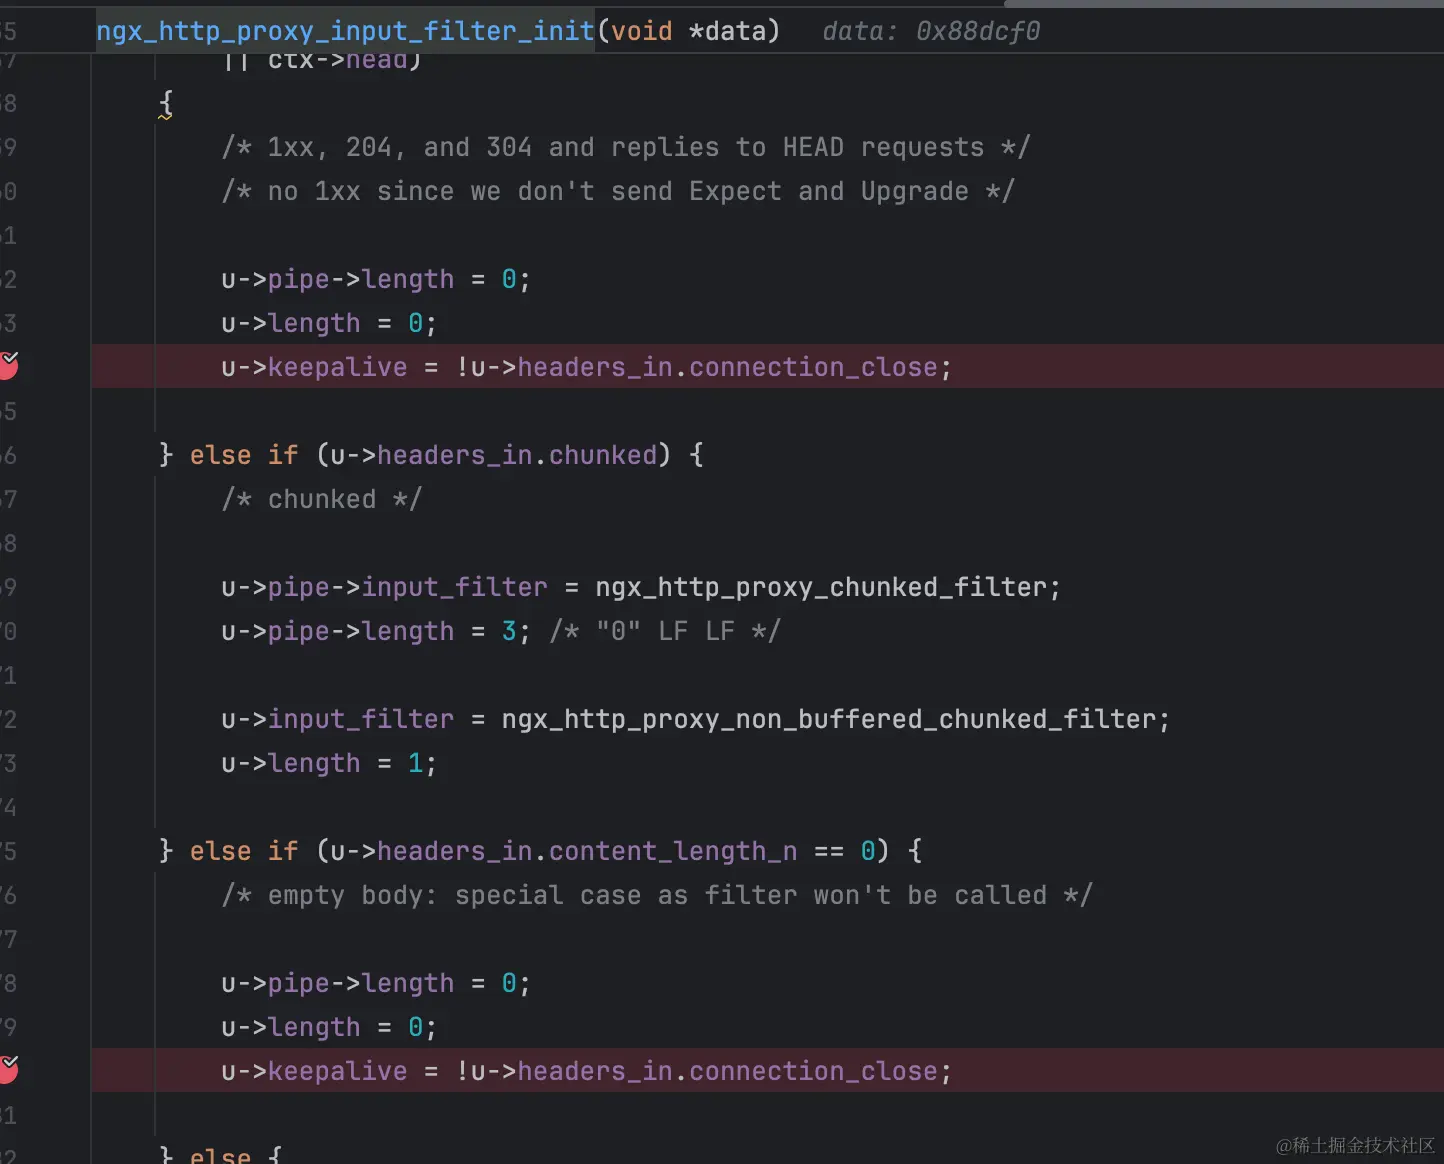Image resolution: width=1444 pixels, height=1164 pixels.
Task: Select function name ngx_http_proxy_input_filter_init in header
Action: coord(344,30)
